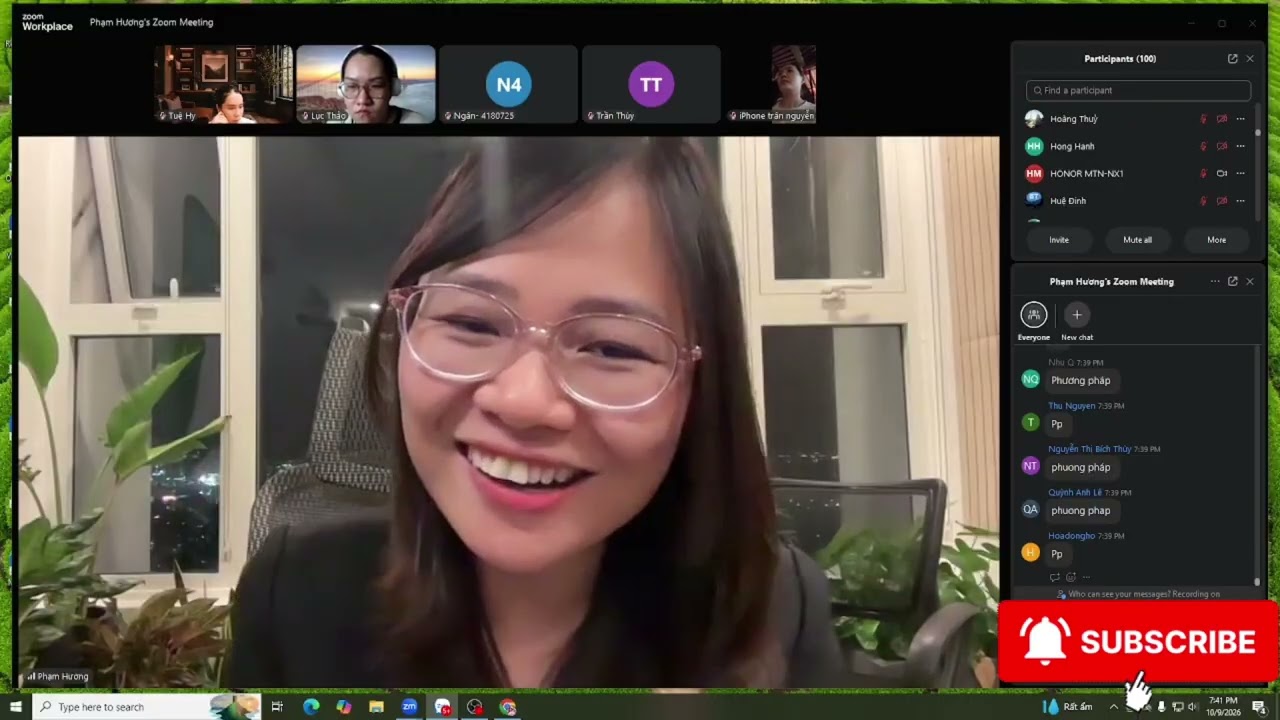The image size is (1280, 720).
Task: Click NQ avatar in chat
Action: (1030, 379)
